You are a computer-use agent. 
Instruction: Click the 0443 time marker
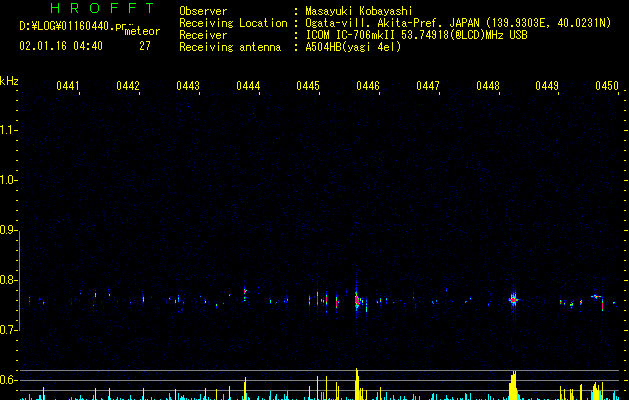tap(188, 85)
